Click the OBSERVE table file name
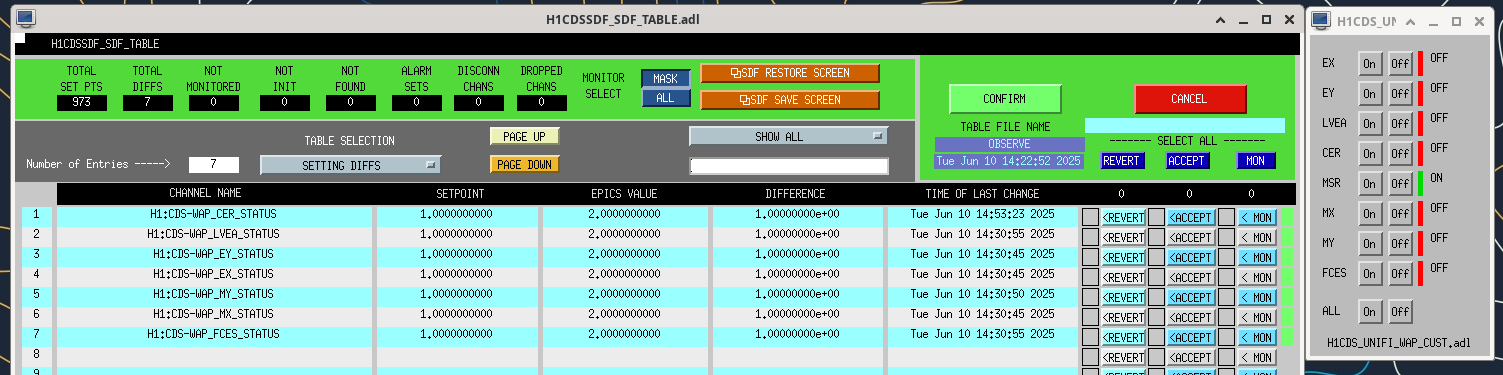Image resolution: width=1503 pixels, height=375 pixels. 1009,144
